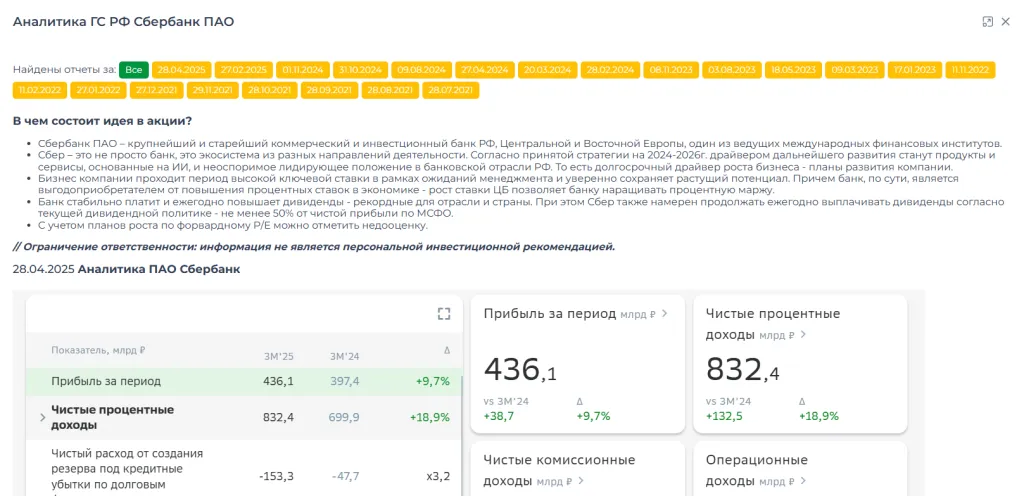Show the 28.10.2021 report
This screenshot has height=496, width=1024.
(x=270, y=90)
